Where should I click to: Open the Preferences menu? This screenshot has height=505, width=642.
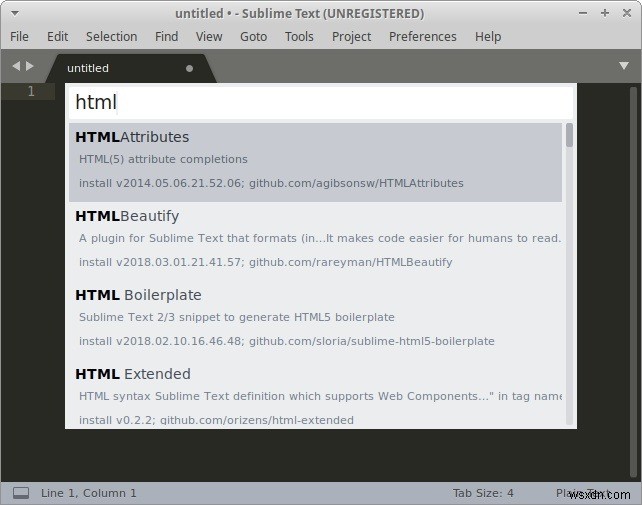click(423, 37)
